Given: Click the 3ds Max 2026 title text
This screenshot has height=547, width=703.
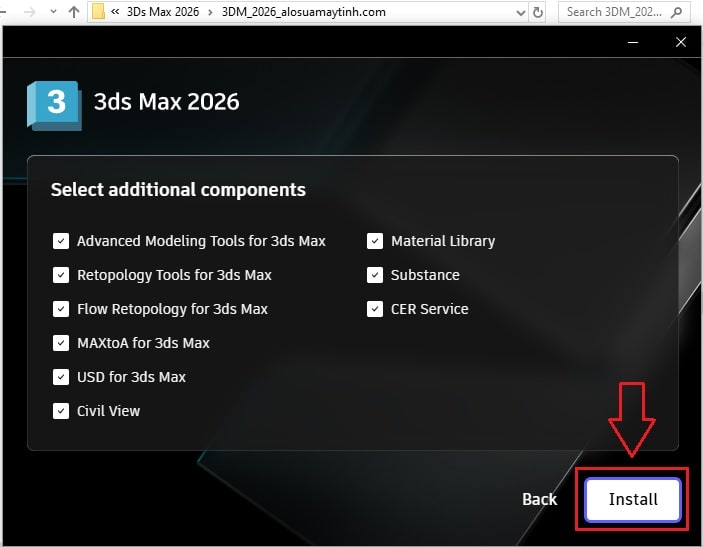Looking at the screenshot, I should tap(166, 102).
